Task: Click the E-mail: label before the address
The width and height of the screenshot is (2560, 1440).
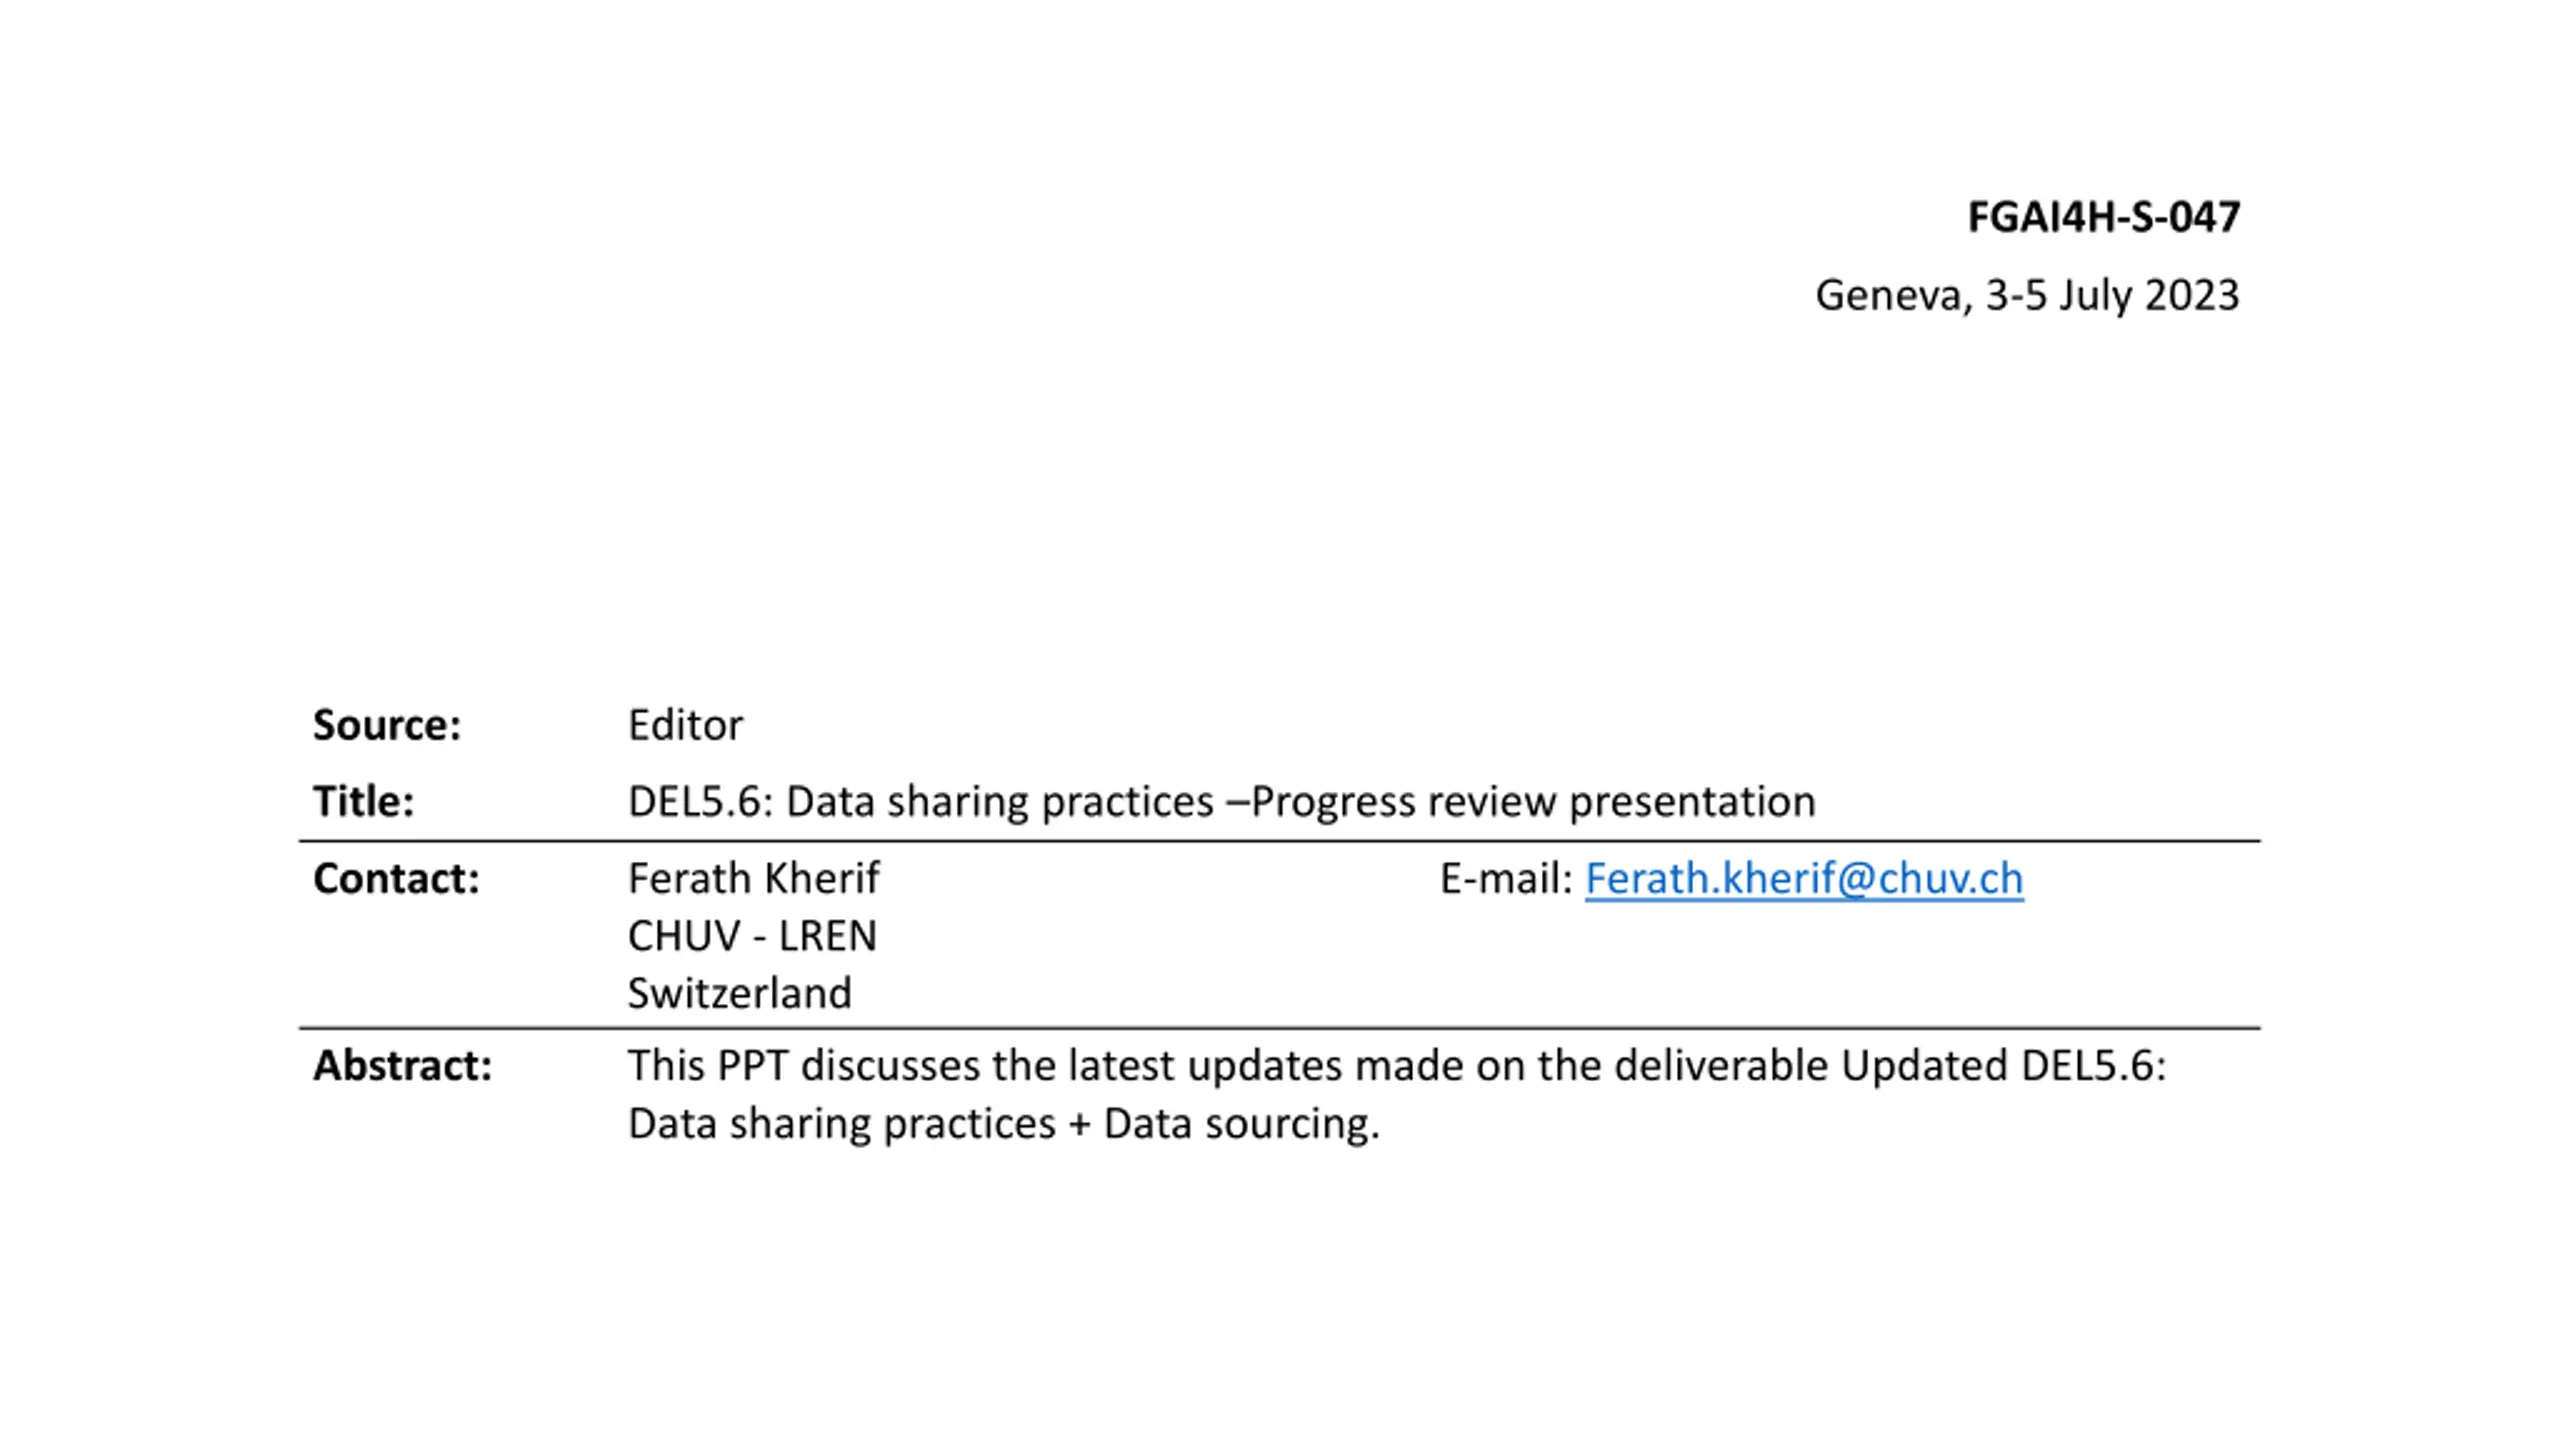Action: tap(1507, 878)
